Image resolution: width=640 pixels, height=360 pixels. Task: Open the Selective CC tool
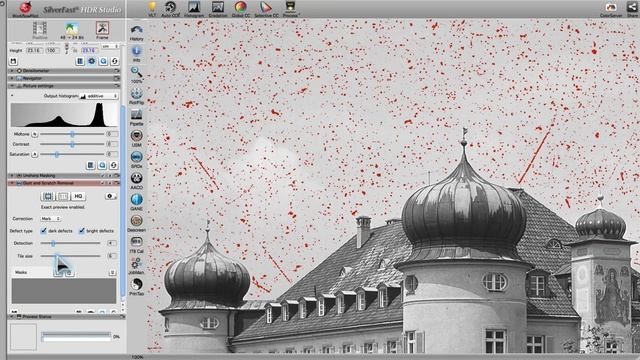[266, 8]
